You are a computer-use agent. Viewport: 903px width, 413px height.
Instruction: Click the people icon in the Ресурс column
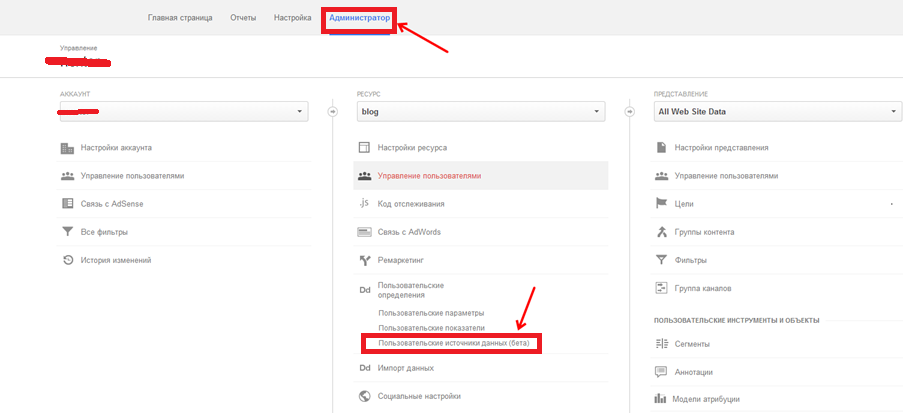pos(364,176)
